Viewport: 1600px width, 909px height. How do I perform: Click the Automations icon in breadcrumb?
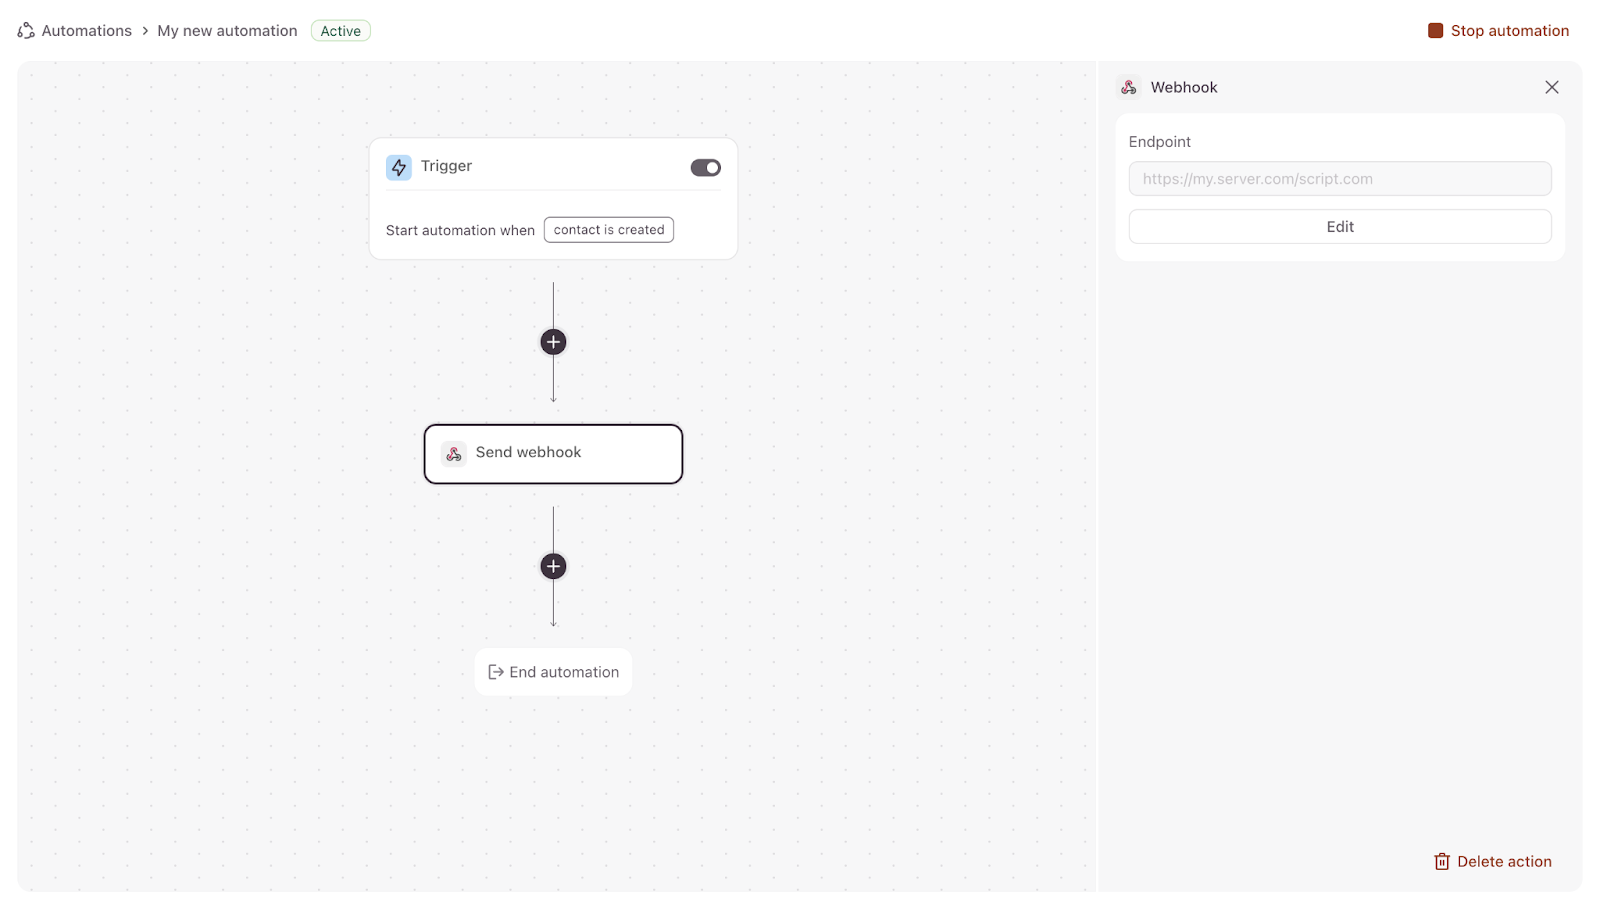click(x=26, y=31)
